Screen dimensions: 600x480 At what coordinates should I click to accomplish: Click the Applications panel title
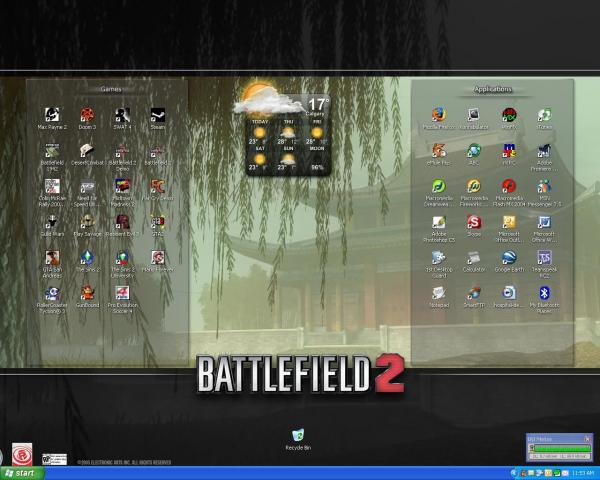coord(492,89)
